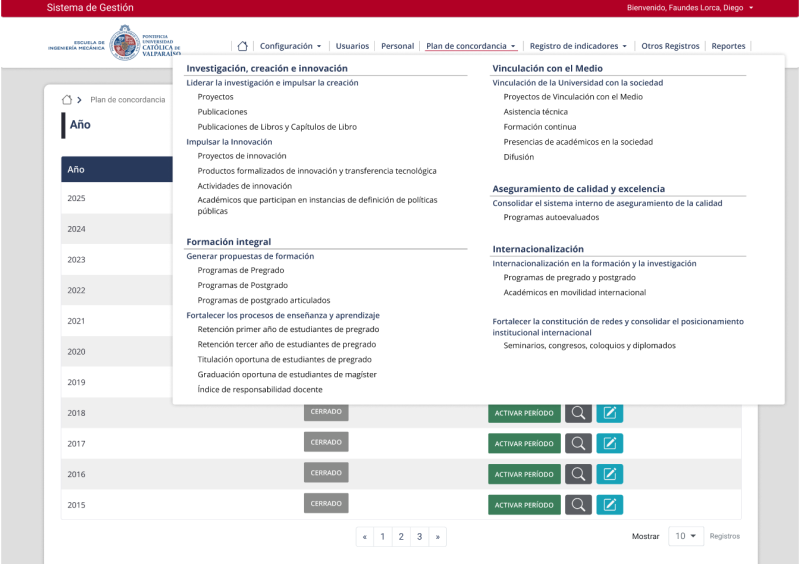Click the edit pencil icon for 2015
800x564 pixels.
[x=610, y=504]
